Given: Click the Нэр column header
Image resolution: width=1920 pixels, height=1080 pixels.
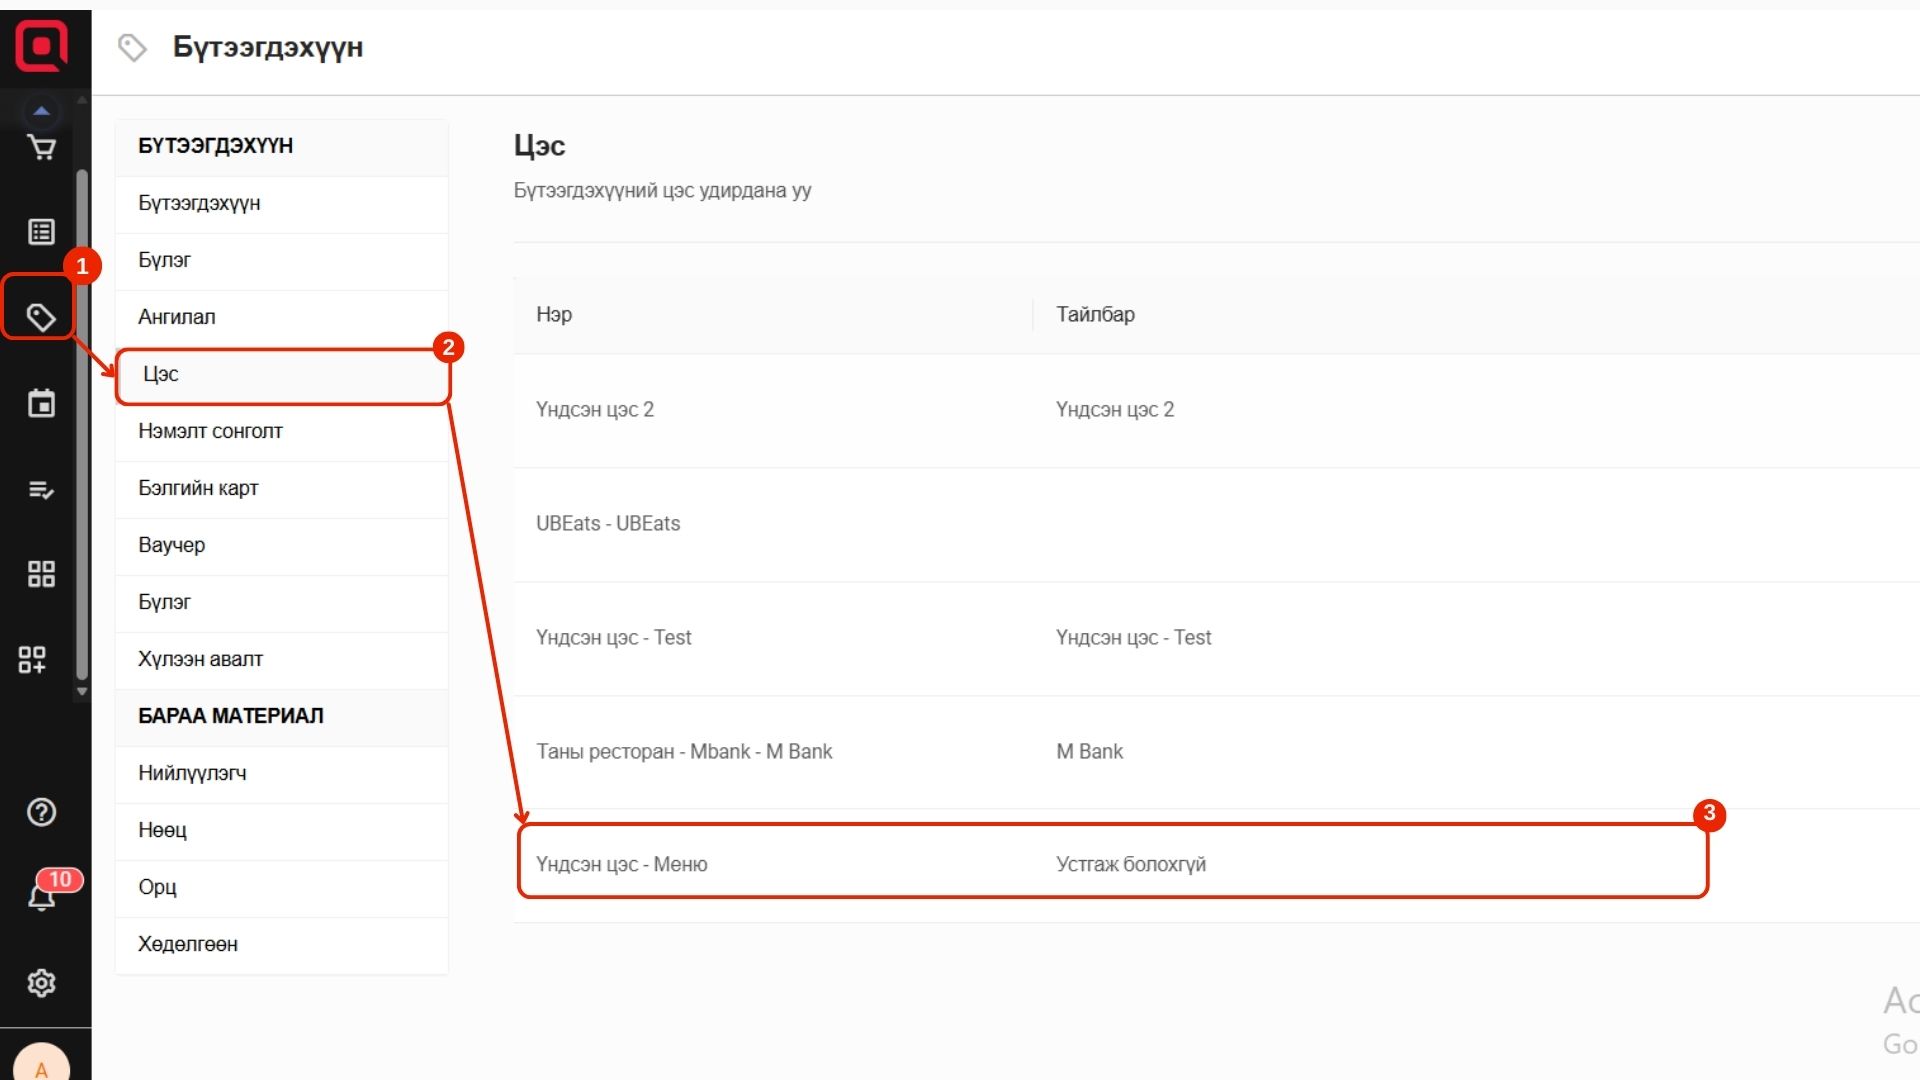Looking at the screenshot, I should (x=554, y=314).
